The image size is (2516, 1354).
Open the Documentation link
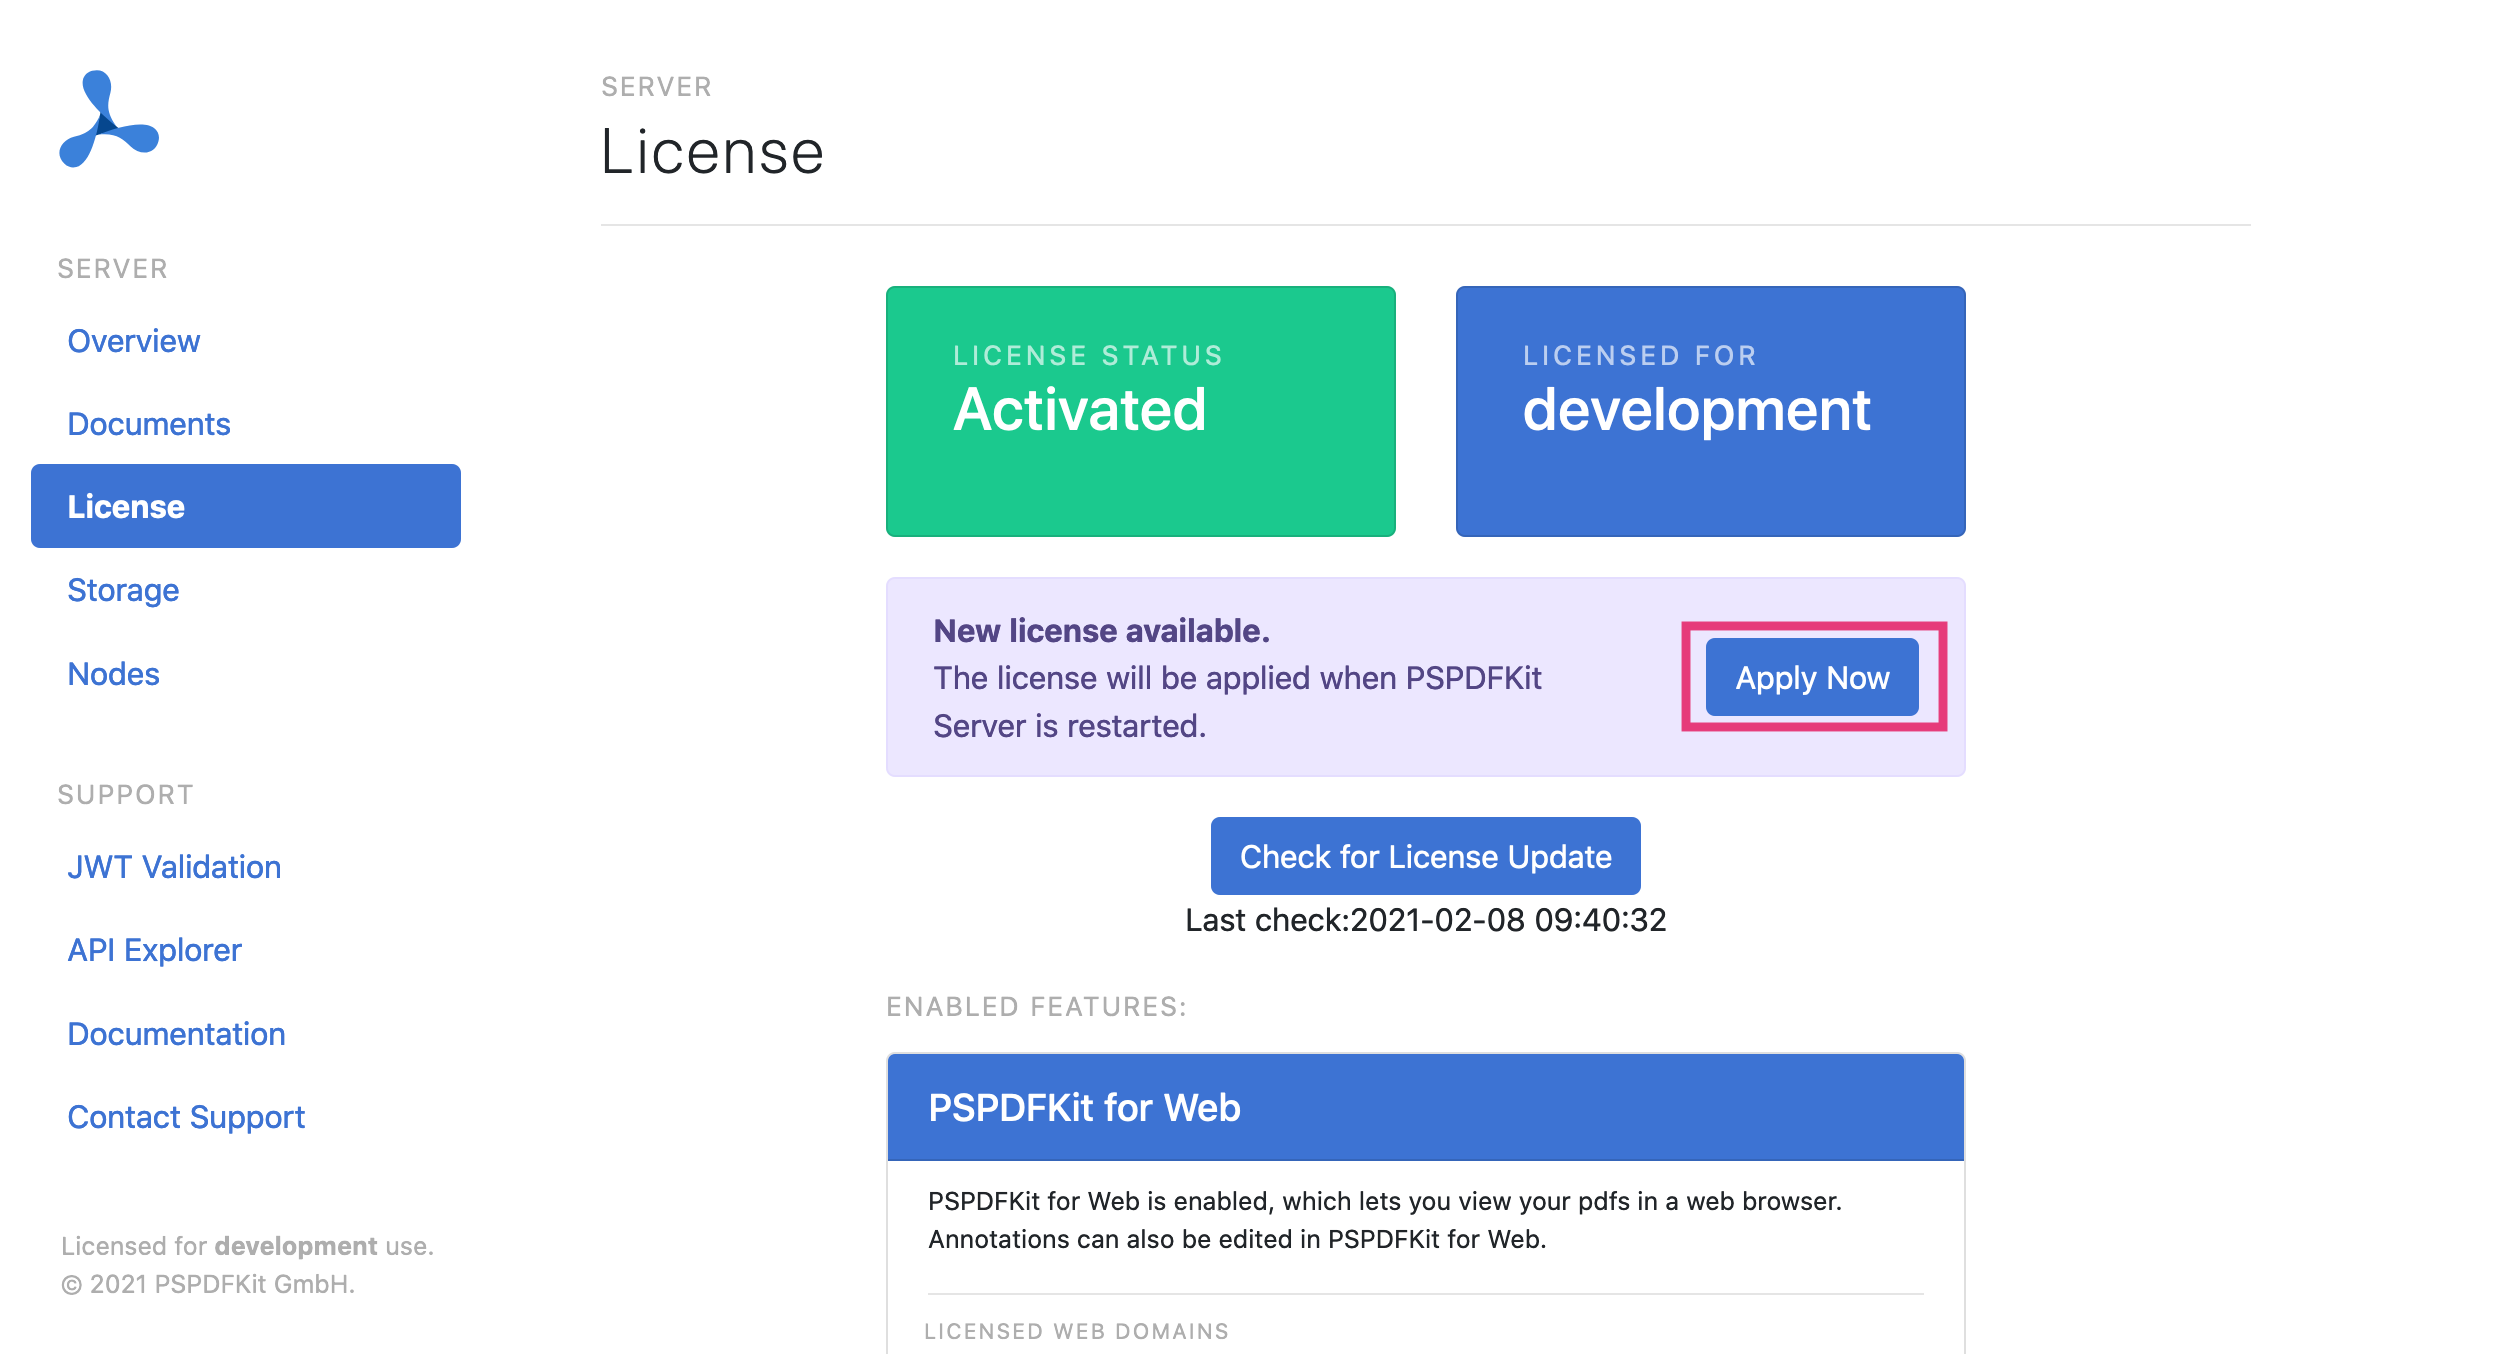coord(176,1034)
